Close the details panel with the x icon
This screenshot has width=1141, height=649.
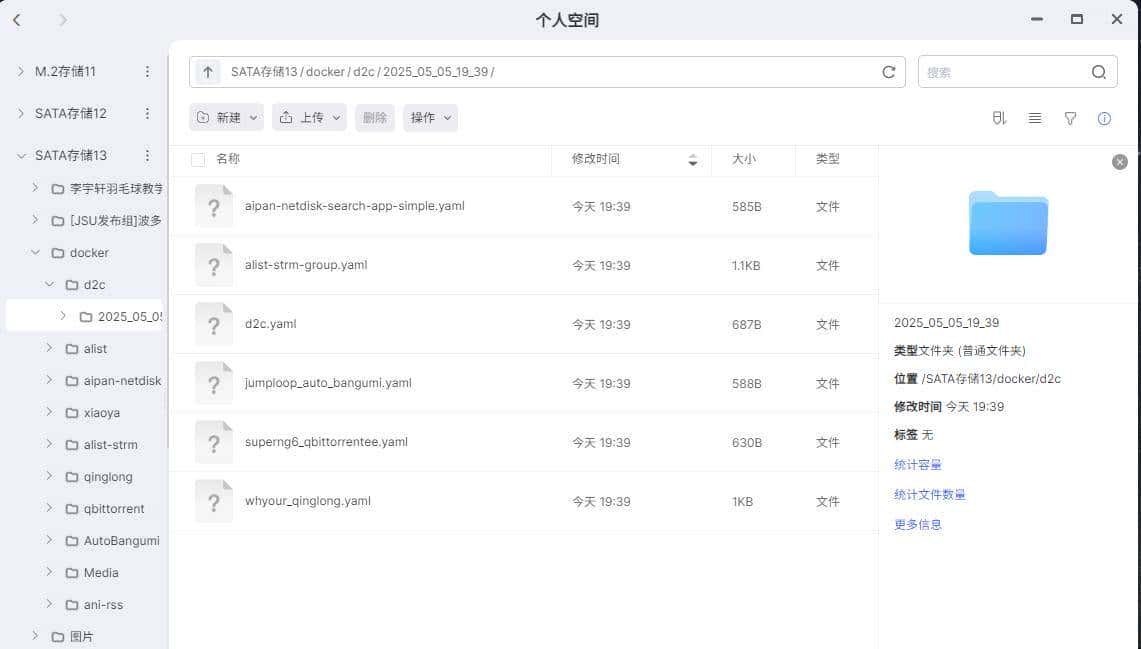pos(1120,161)
